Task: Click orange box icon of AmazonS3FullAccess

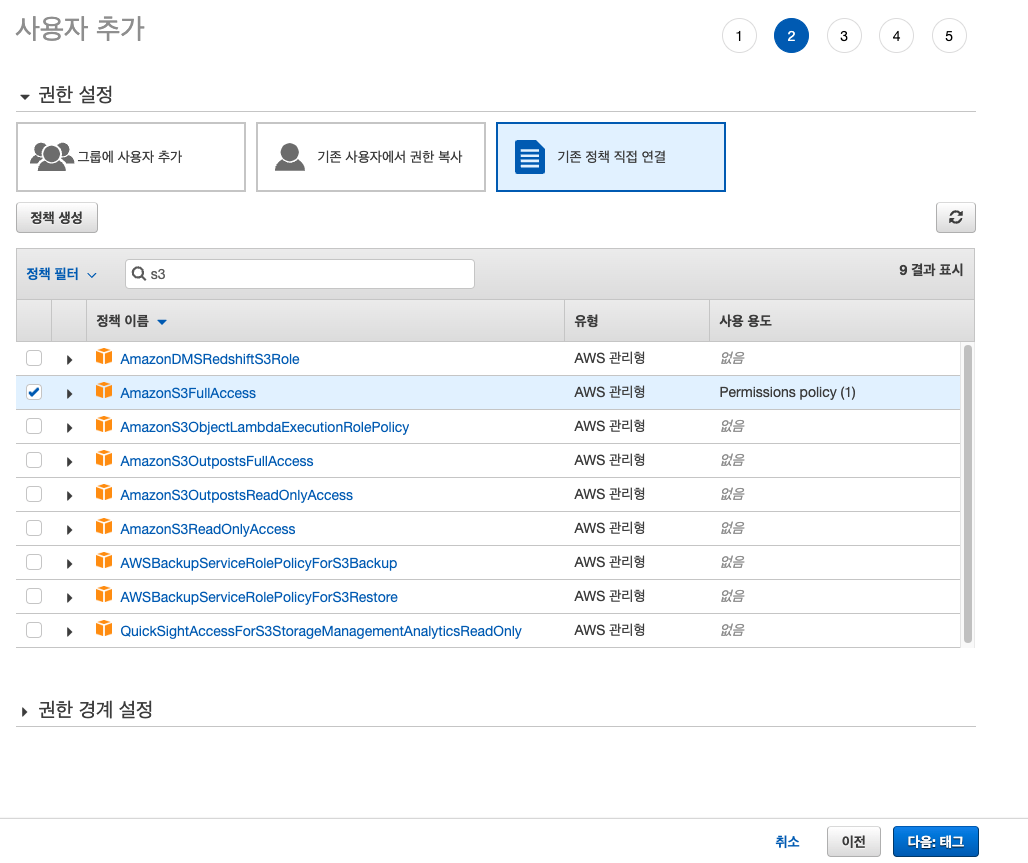Action: (x=104, y=390)
